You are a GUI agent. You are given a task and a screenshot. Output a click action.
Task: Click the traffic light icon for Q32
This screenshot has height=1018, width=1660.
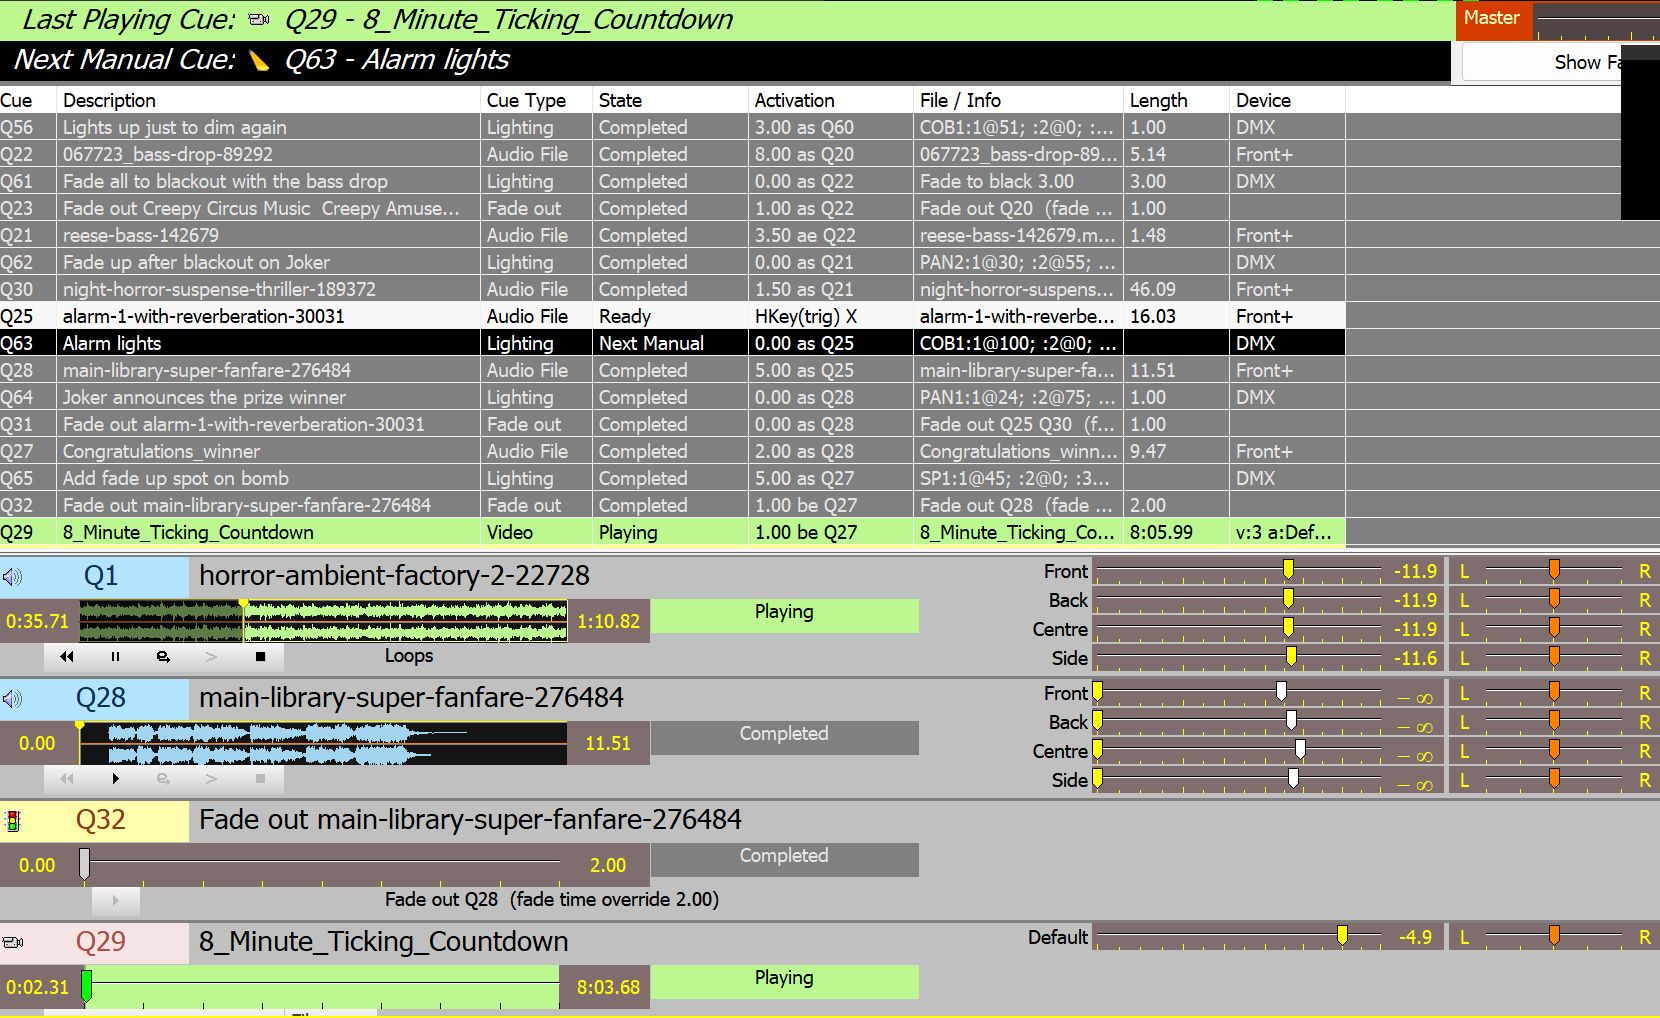pos(12,821)
